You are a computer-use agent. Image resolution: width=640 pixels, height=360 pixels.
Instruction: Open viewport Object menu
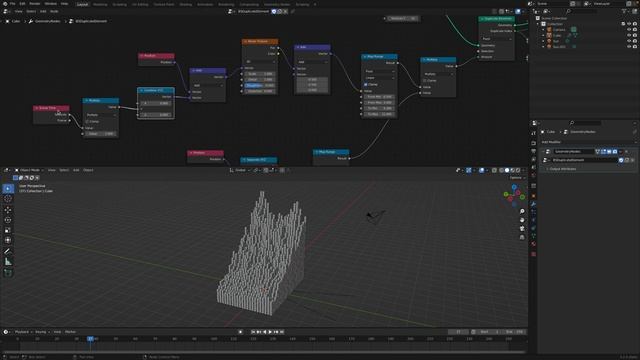pyautogui.click(x=88, y=170)
